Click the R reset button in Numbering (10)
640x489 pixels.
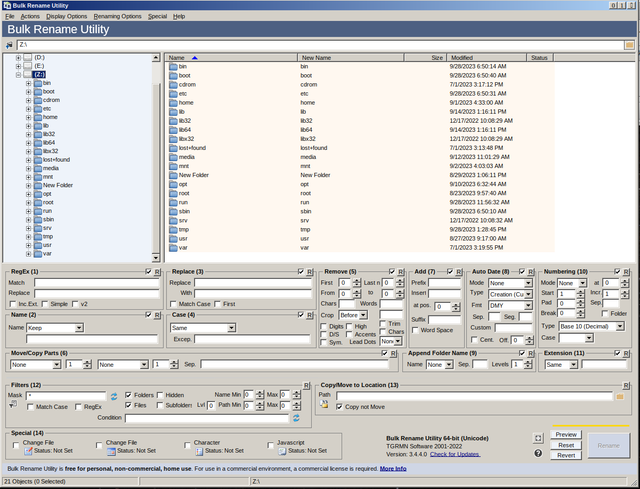tap(626, 272)
